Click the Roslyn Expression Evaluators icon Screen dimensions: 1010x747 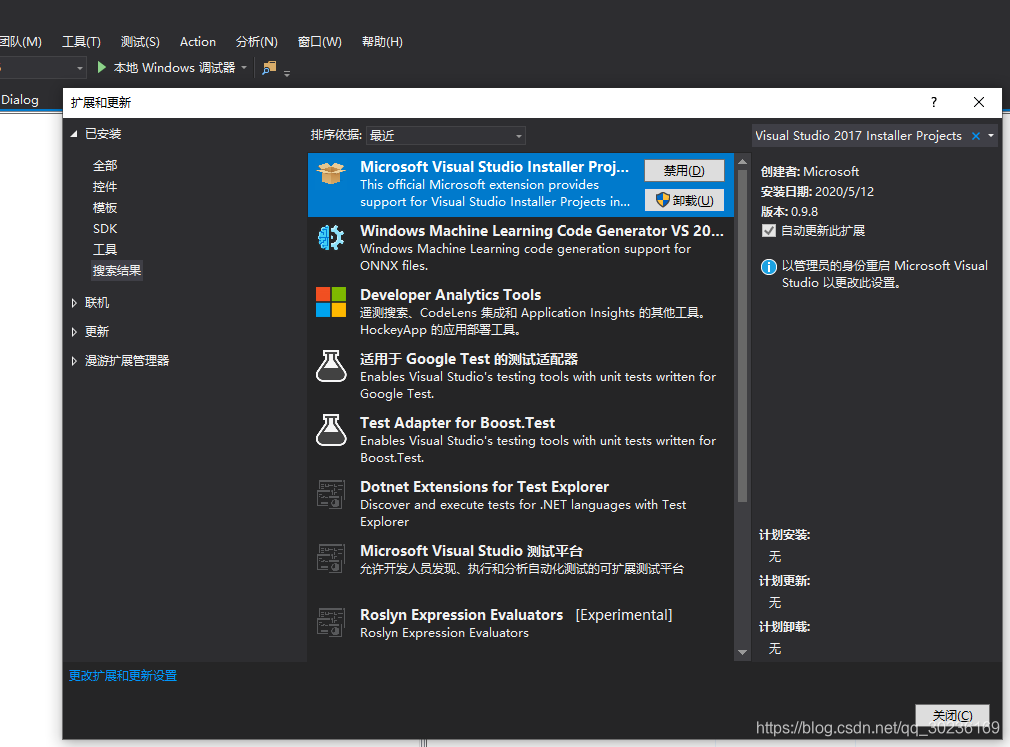pyautogui.click(x=330, y=623)
